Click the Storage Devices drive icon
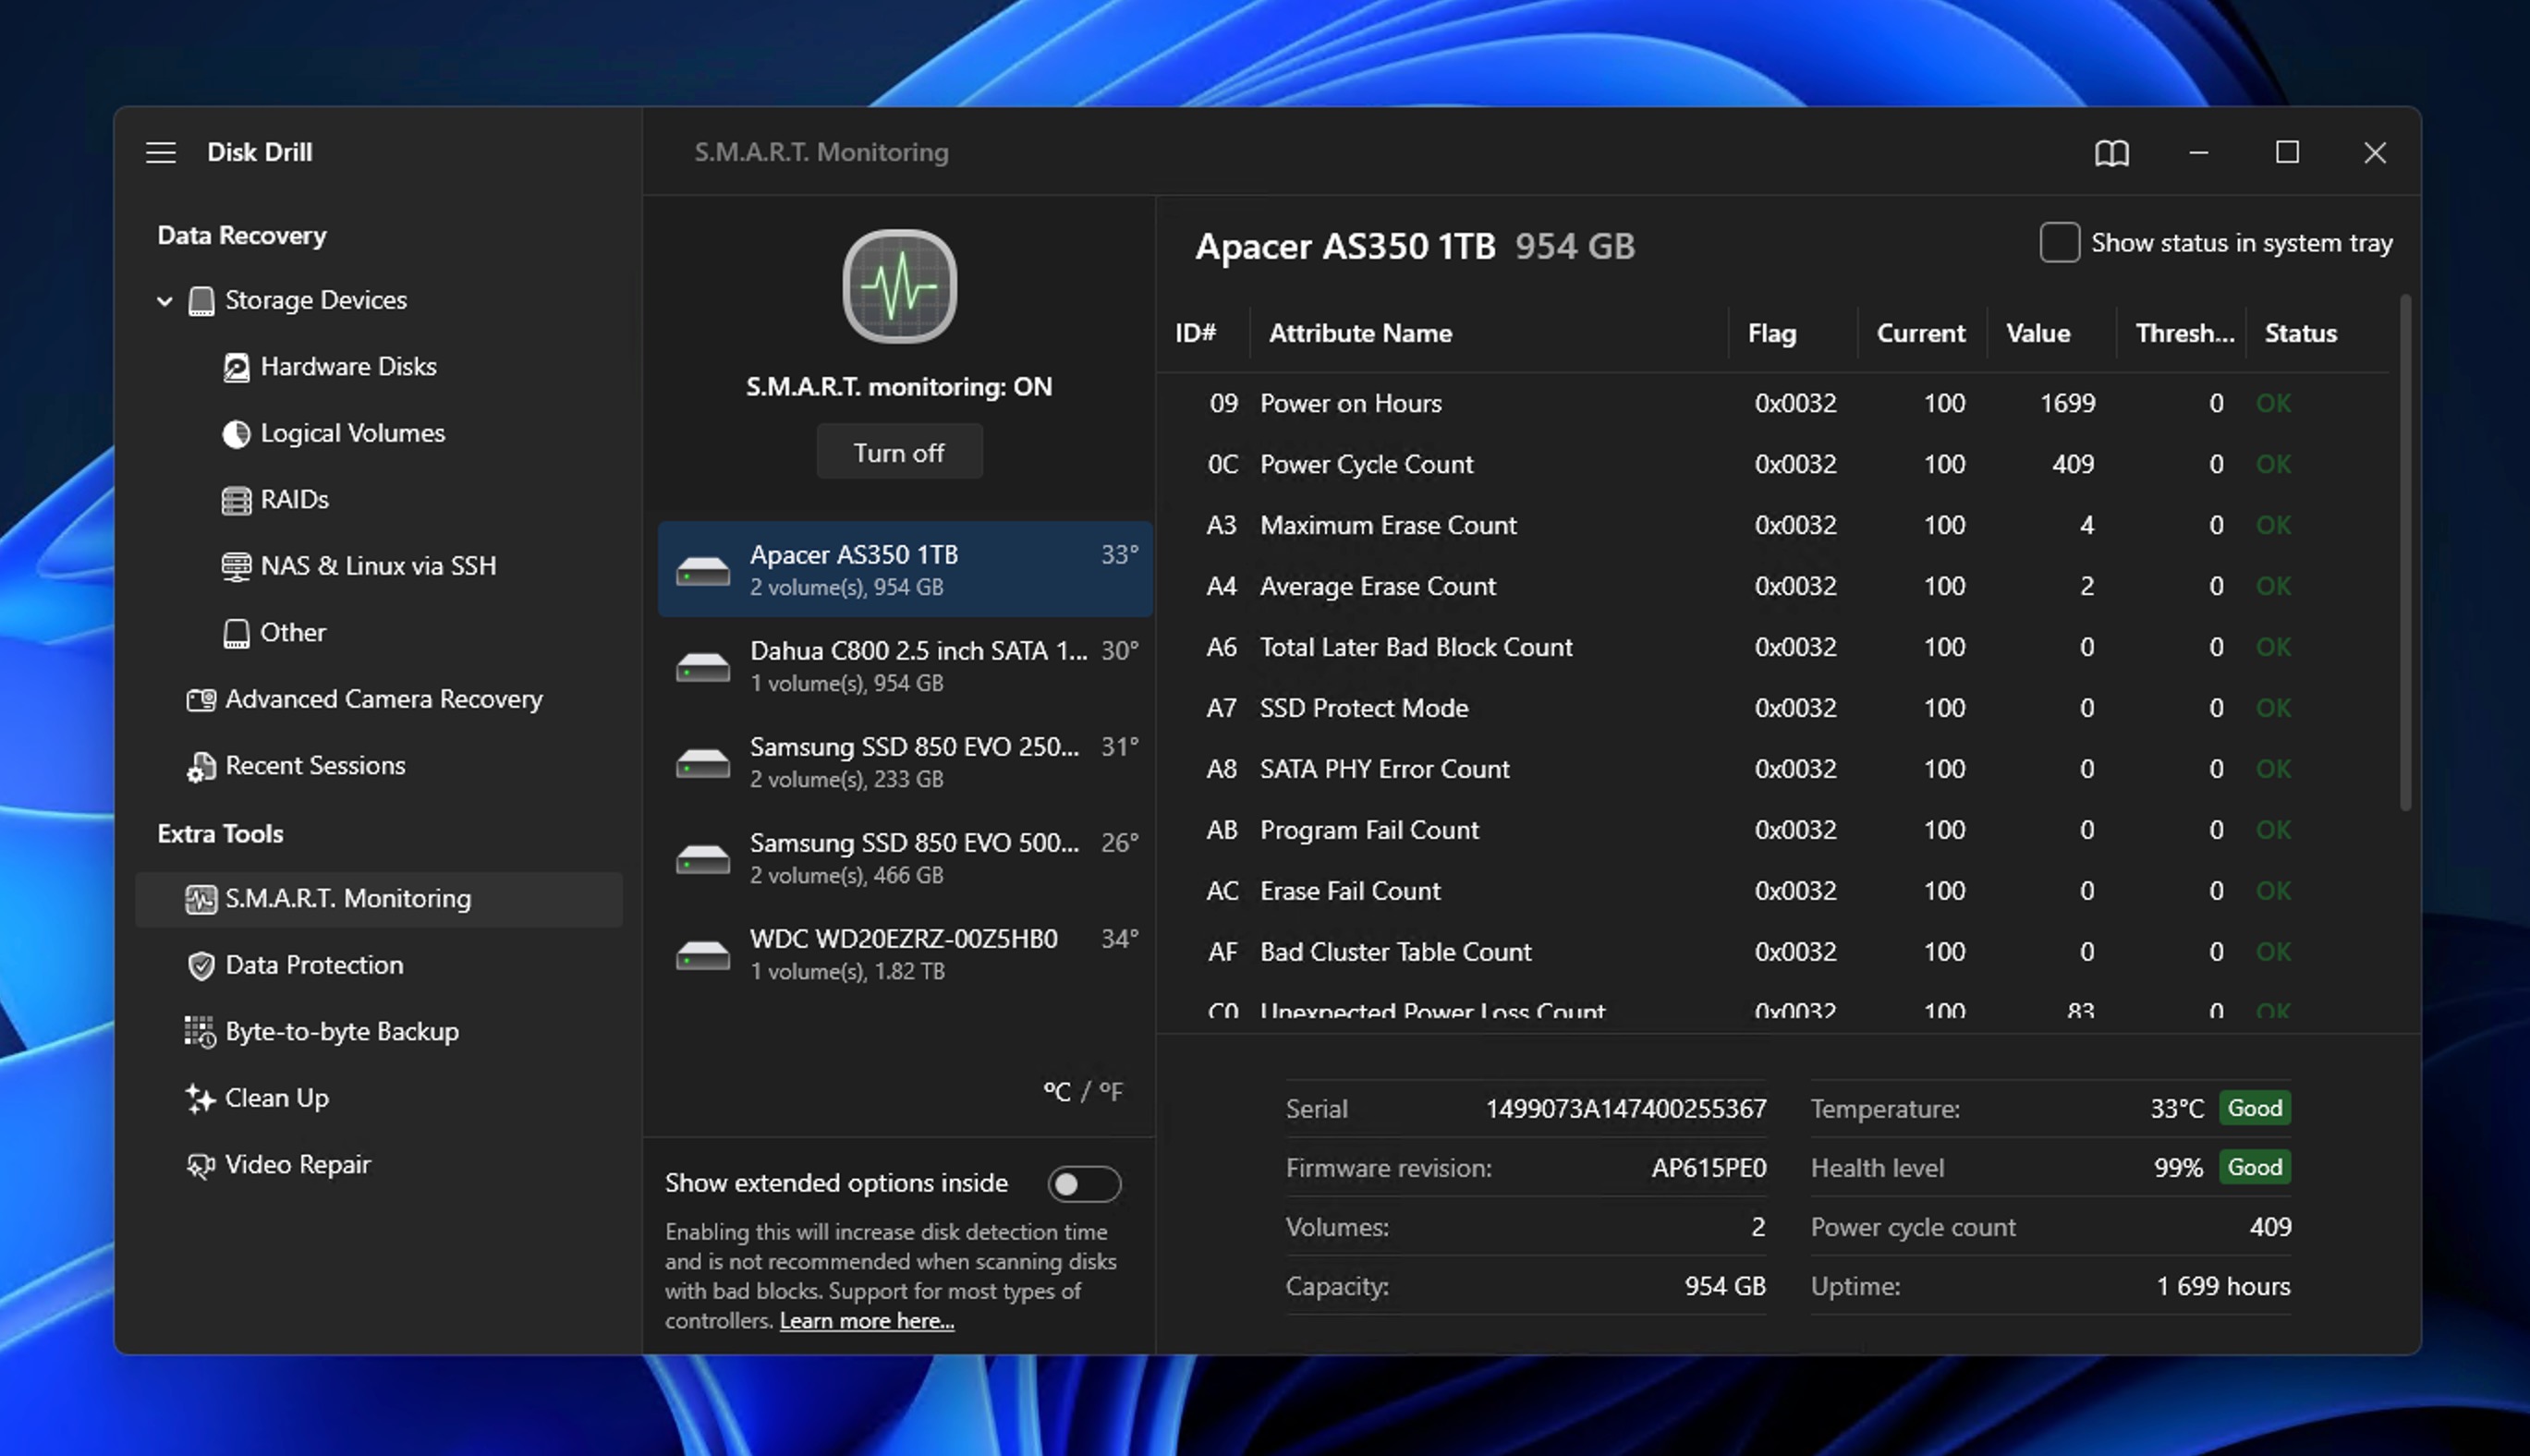2530x1456 pixels. click(x=201, y=301)
